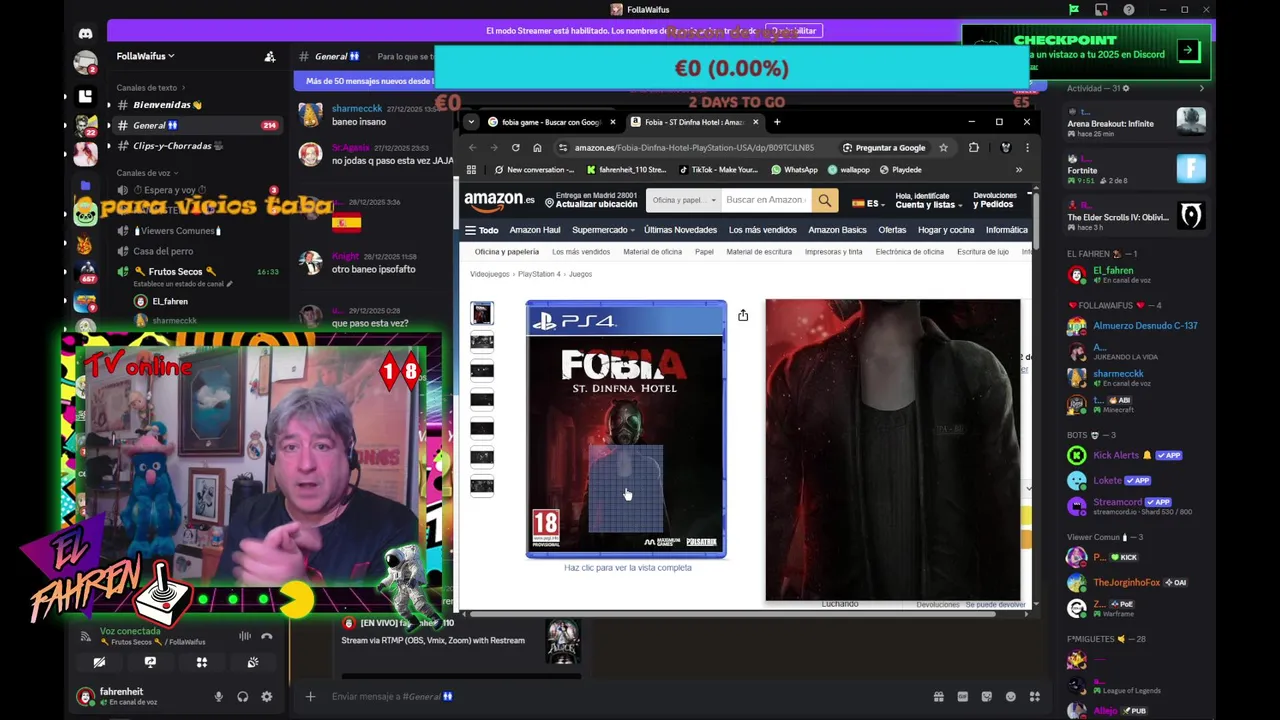Image resolution: width=1280 pixels, height=720 pixels.
Task: Click the amazon.es logo
Action: (x=499, y=200)
